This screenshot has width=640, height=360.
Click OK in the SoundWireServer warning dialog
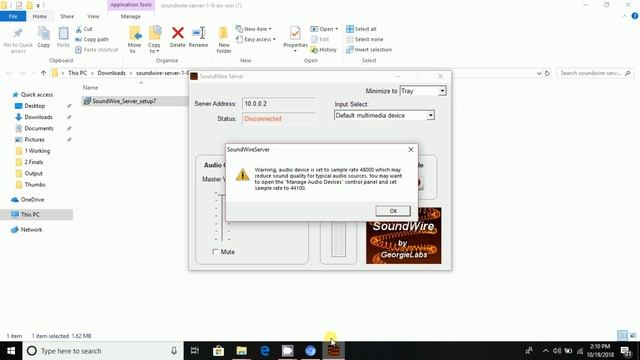393,211
